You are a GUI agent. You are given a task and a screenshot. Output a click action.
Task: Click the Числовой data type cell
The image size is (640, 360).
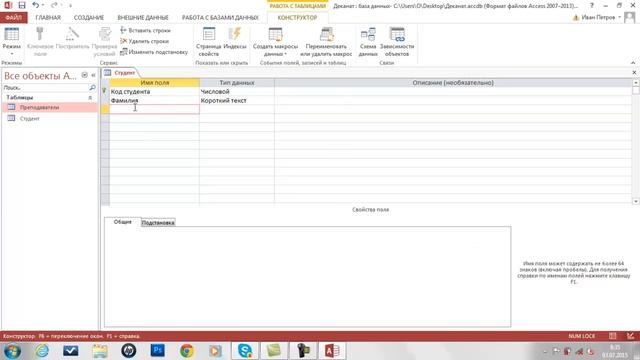[237, 91]
